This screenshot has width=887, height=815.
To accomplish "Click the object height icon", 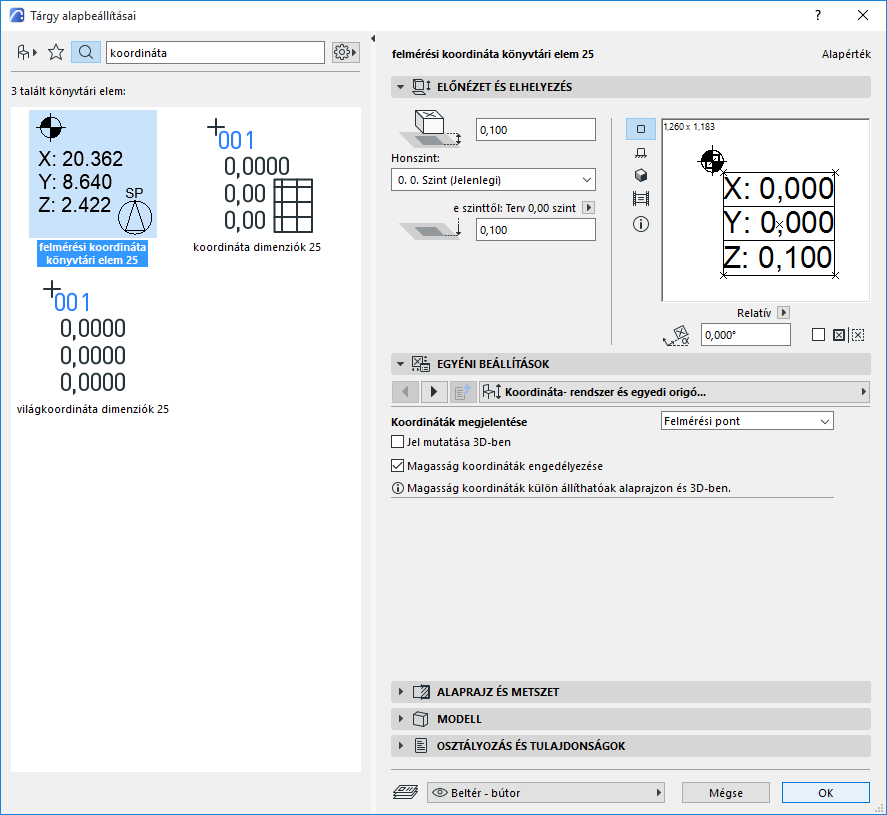I will tap(430, 130).
